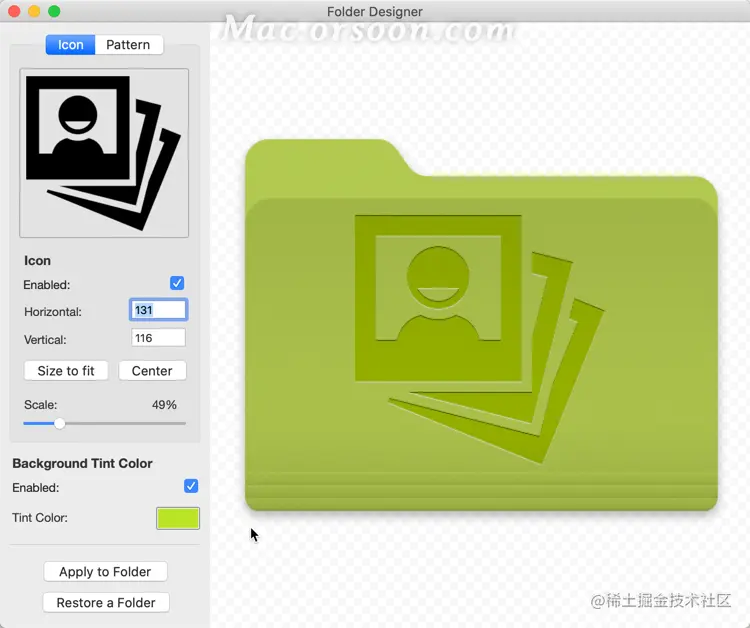Click the Folder Designer window title

click(375, 11)
